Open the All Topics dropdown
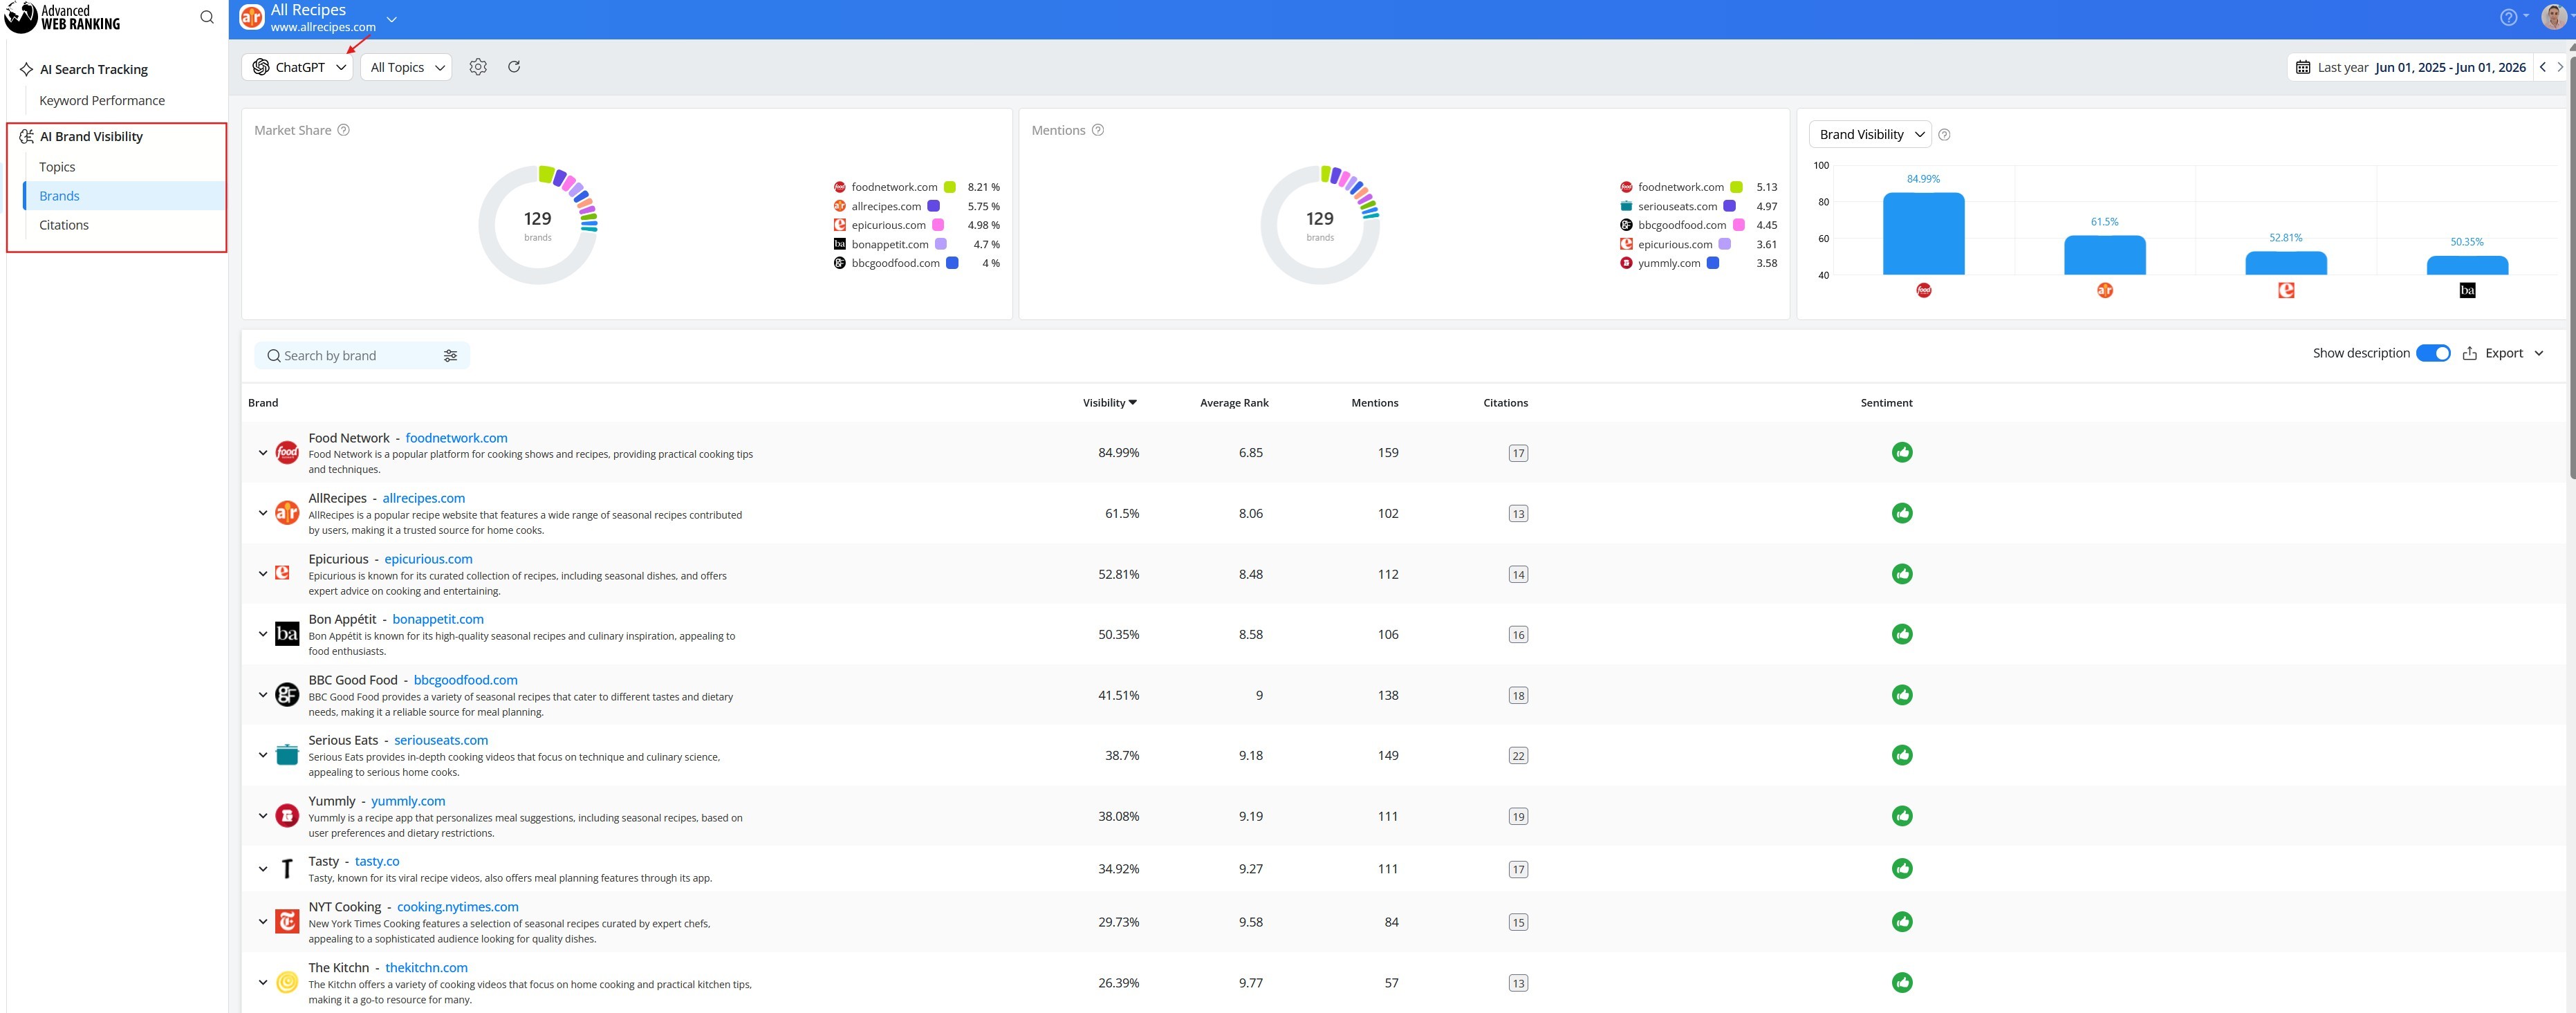This screenshot has width=2576, height=1013. pos(406,67)
